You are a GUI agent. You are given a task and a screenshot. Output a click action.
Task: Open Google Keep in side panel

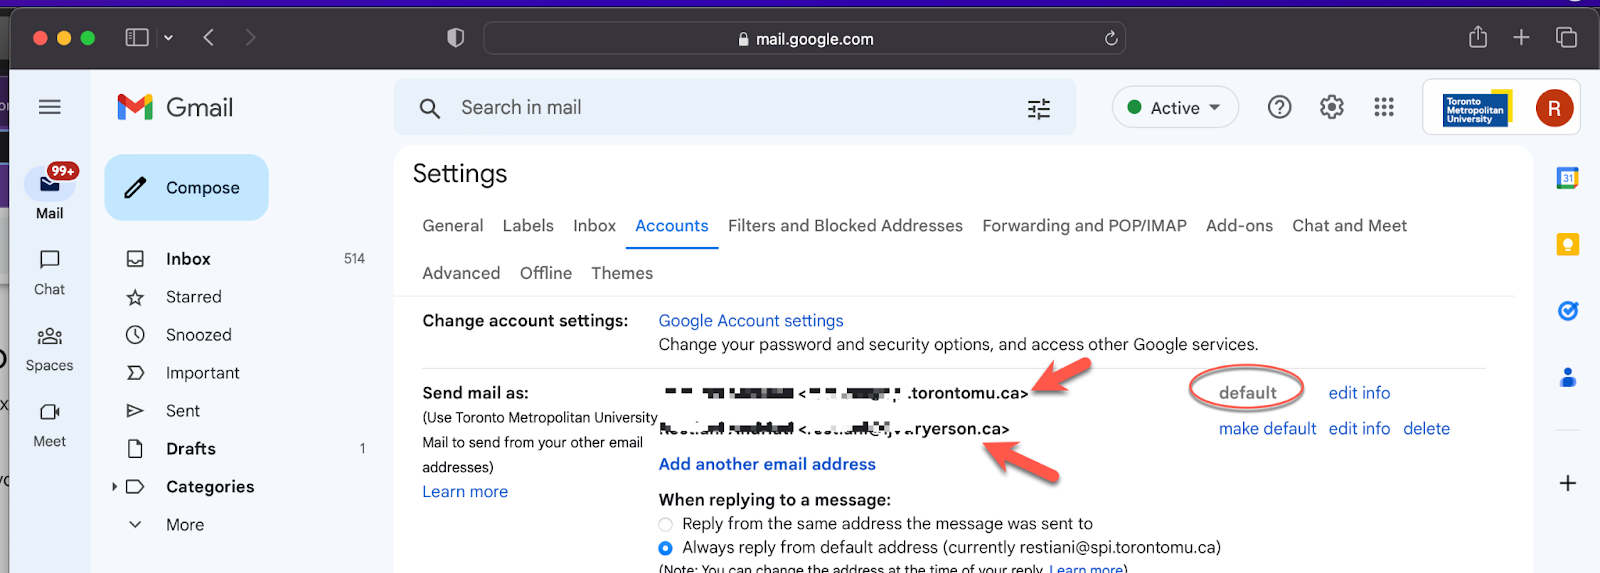tap(1567, 244)
